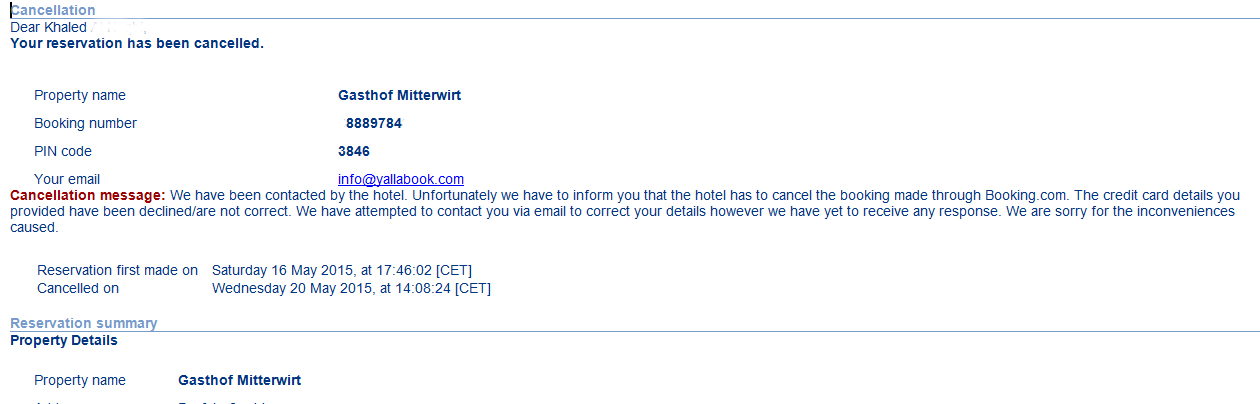1260x404 pixels.
Task: Select the Saturday 16 May 2015 timestamp
Action: tap(342, 271)
